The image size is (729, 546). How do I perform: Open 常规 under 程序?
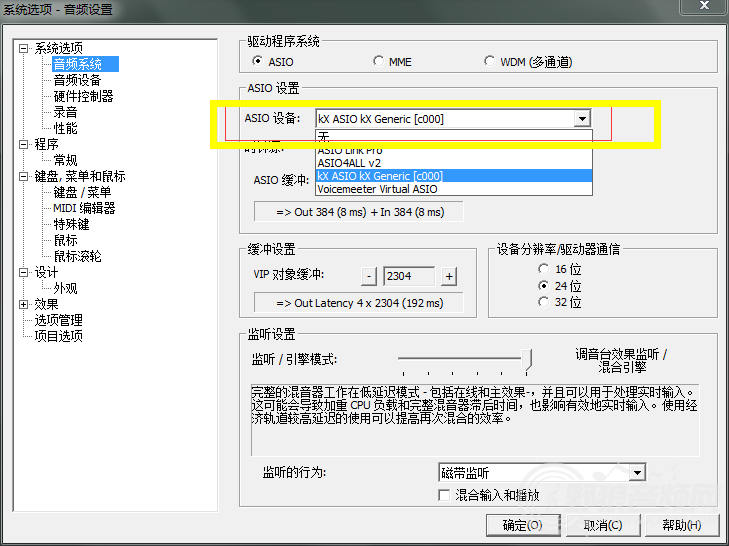tap(65, 160)
